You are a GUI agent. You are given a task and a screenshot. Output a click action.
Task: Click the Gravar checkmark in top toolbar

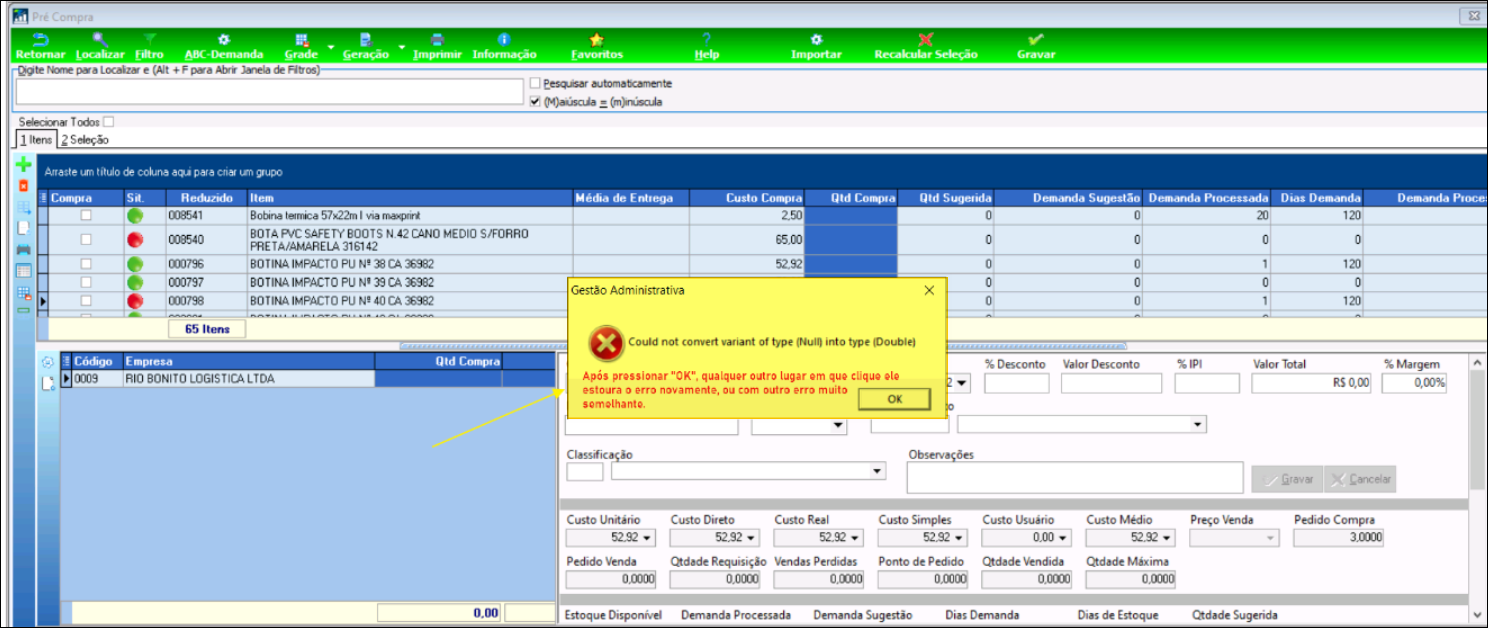pos(1036,41)
